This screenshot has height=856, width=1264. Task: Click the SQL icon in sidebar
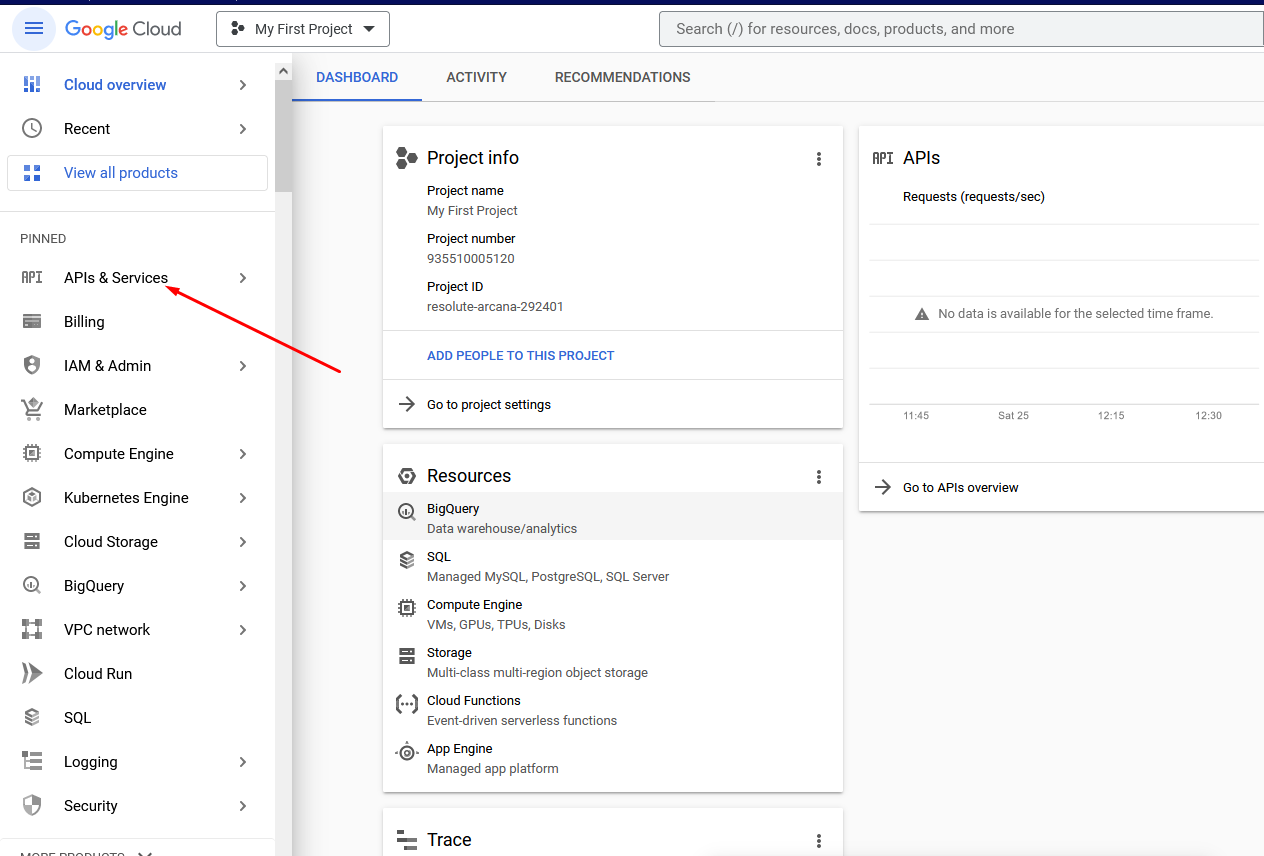[32, 718]
